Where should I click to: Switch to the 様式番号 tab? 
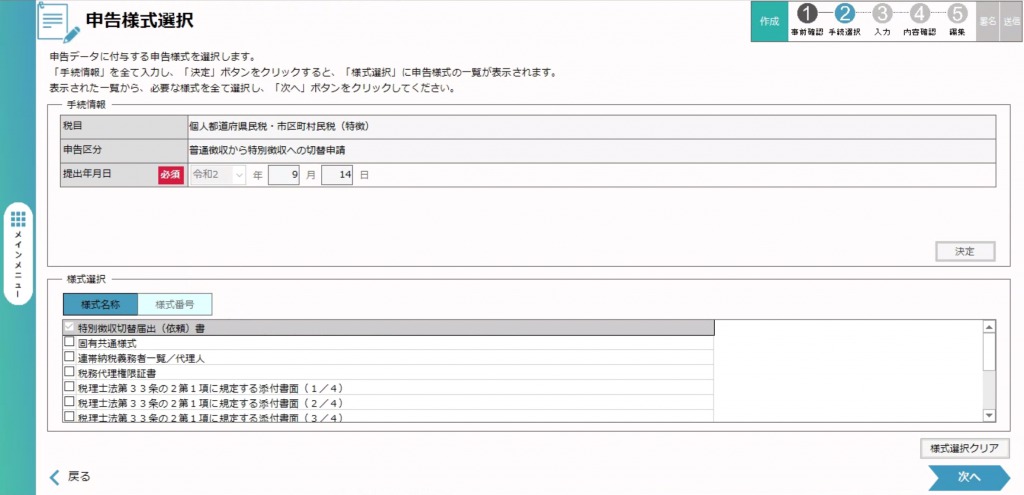[175, 305]
